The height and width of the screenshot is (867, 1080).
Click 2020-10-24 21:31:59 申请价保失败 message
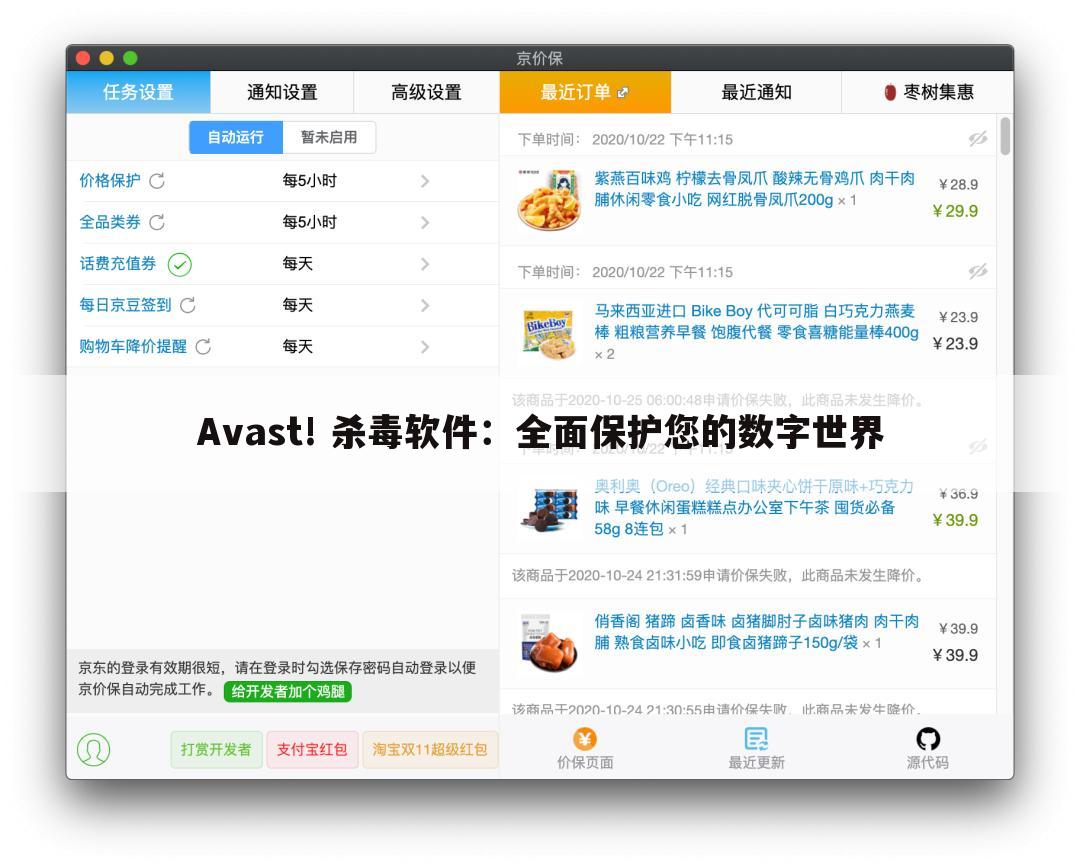click(717, 575)
